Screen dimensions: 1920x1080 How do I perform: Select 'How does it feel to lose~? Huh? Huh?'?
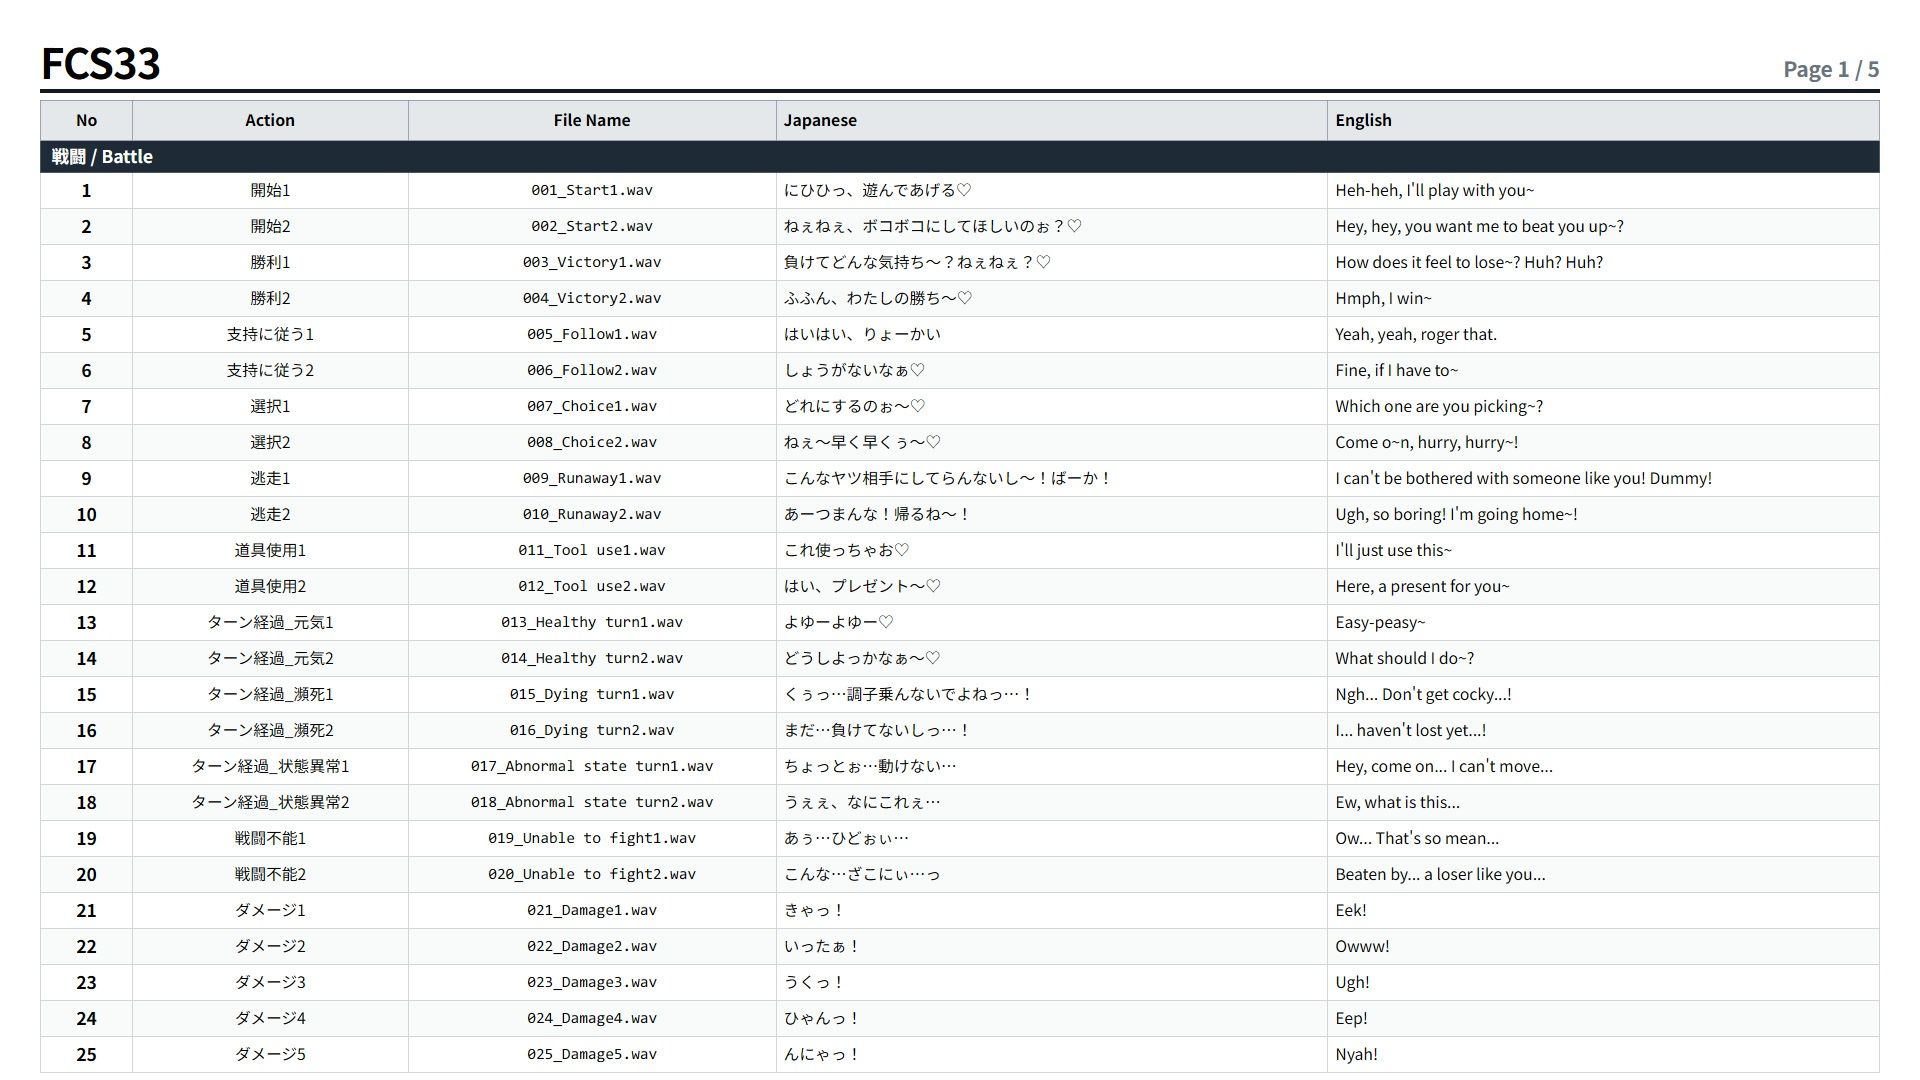click(x=1469, y=262)
